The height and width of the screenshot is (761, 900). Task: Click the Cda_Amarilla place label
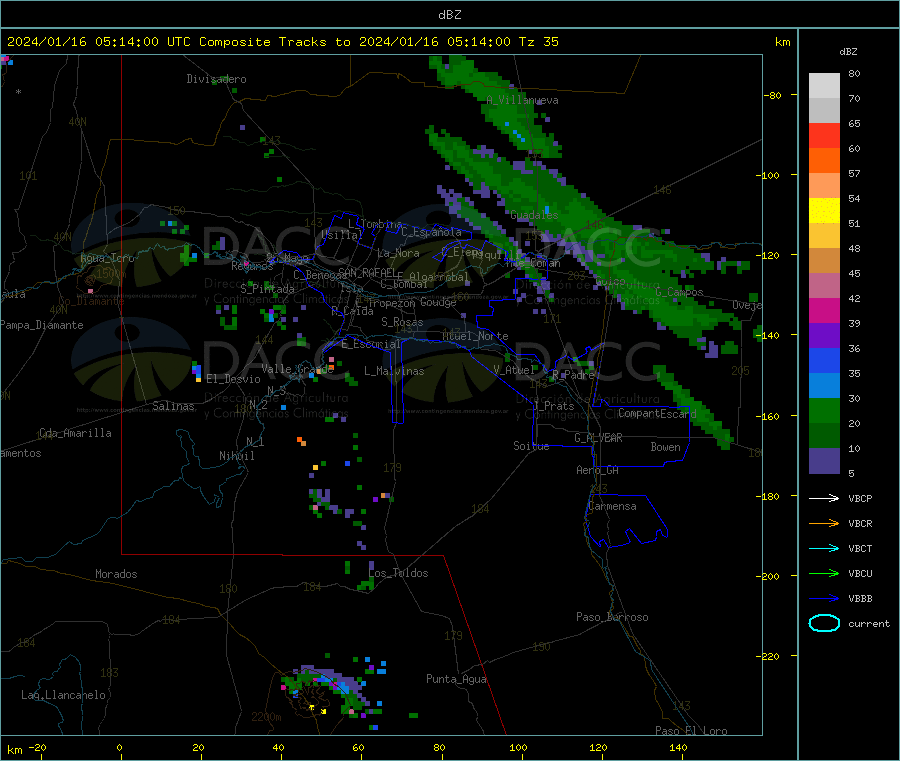(75, 433)
